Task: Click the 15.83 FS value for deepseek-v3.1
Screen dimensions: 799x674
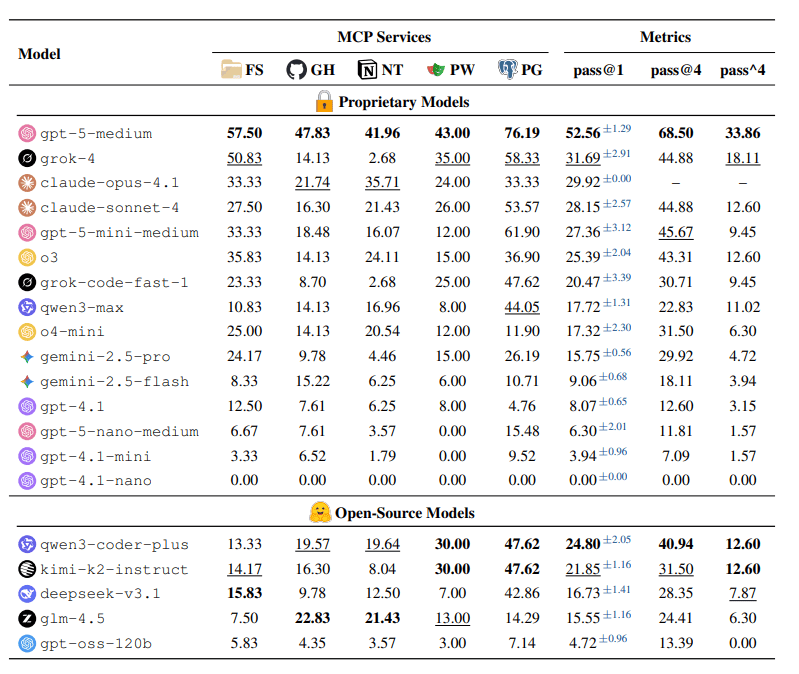Action: coord(245,593)
